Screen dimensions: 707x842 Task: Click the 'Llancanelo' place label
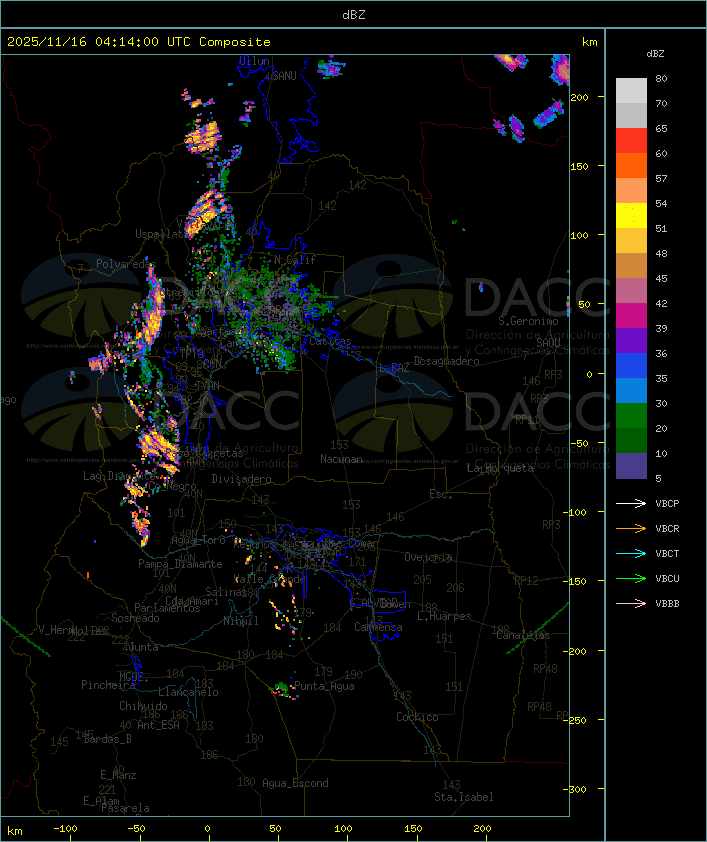[188, 692]
